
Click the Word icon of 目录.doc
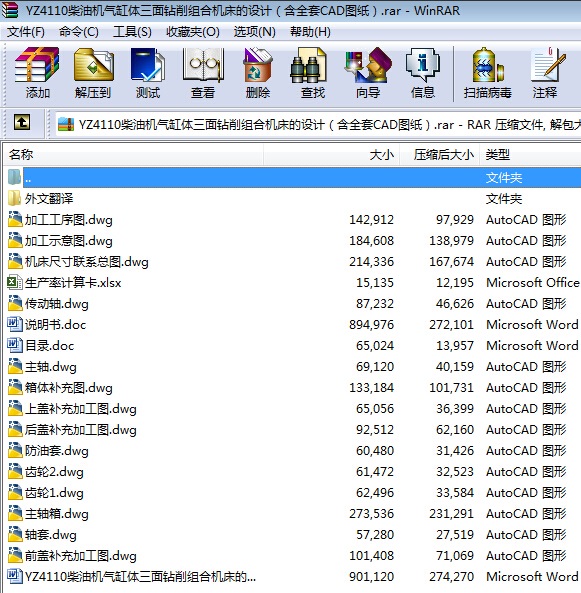[x=15, y=345]
